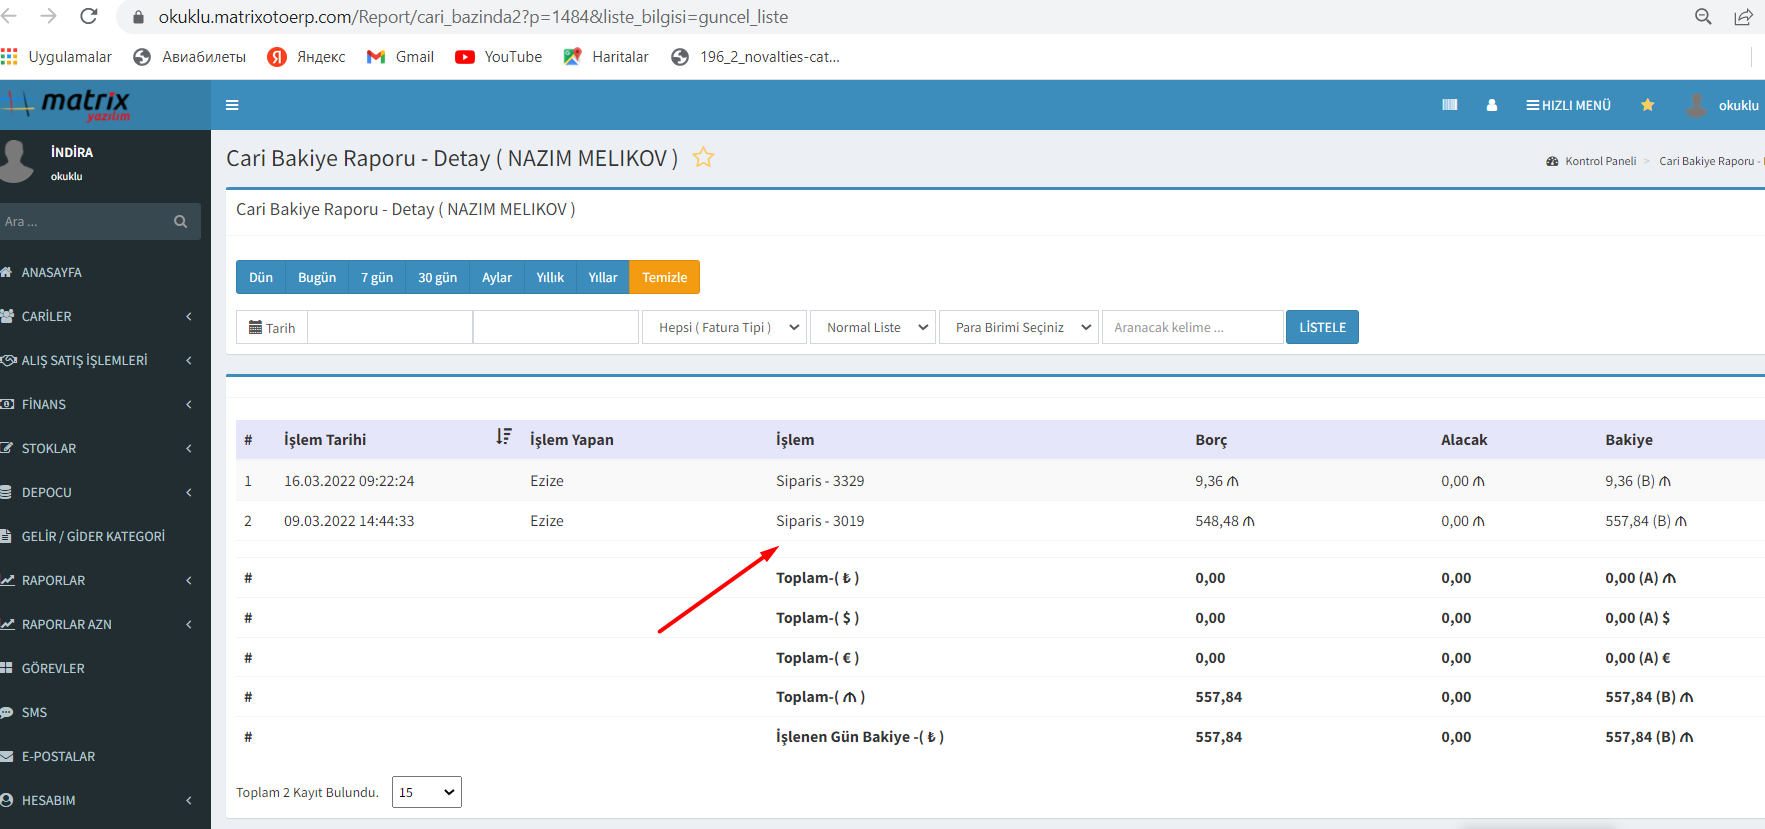The image size is (1765, 829).
Task: Click the user profile icon in top bar
Action: pyautogui.click(x=1491, y=105)
